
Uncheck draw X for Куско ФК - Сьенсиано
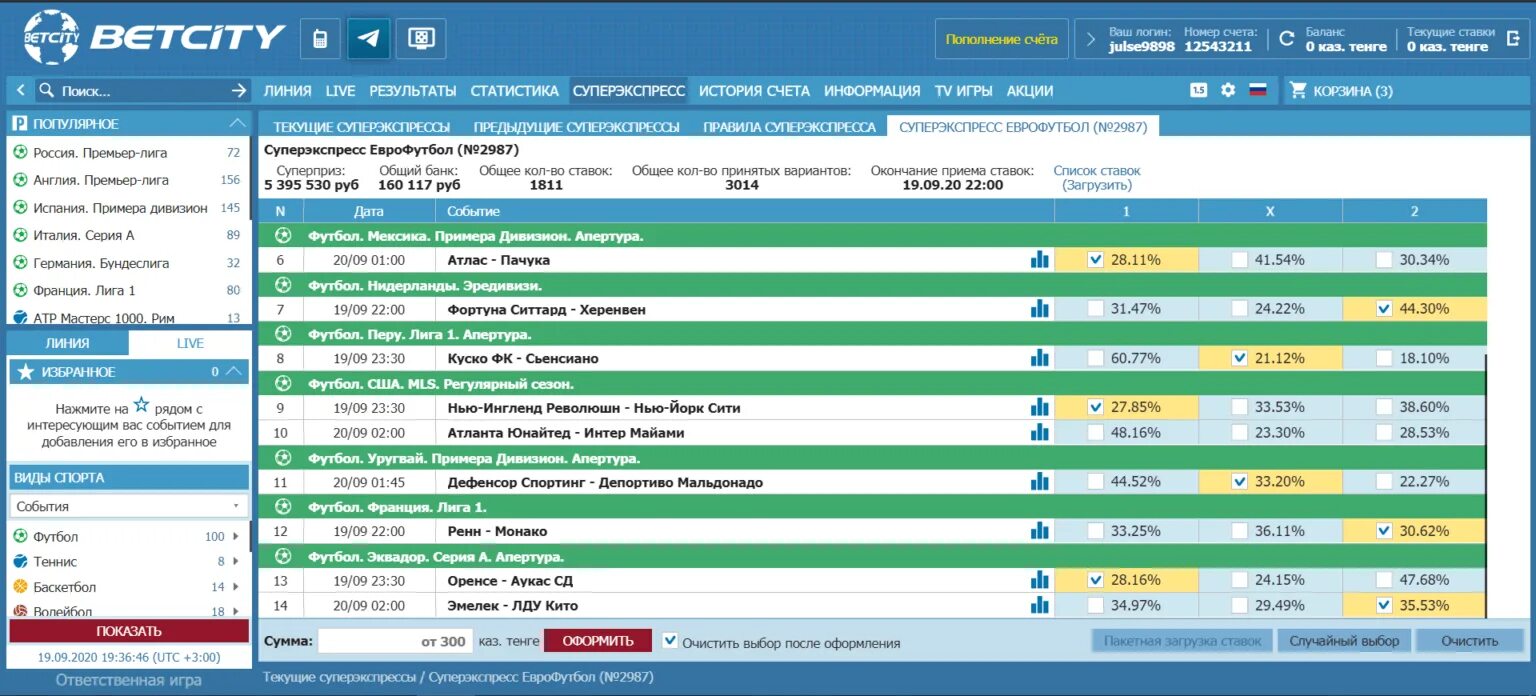coord(1240,358)
